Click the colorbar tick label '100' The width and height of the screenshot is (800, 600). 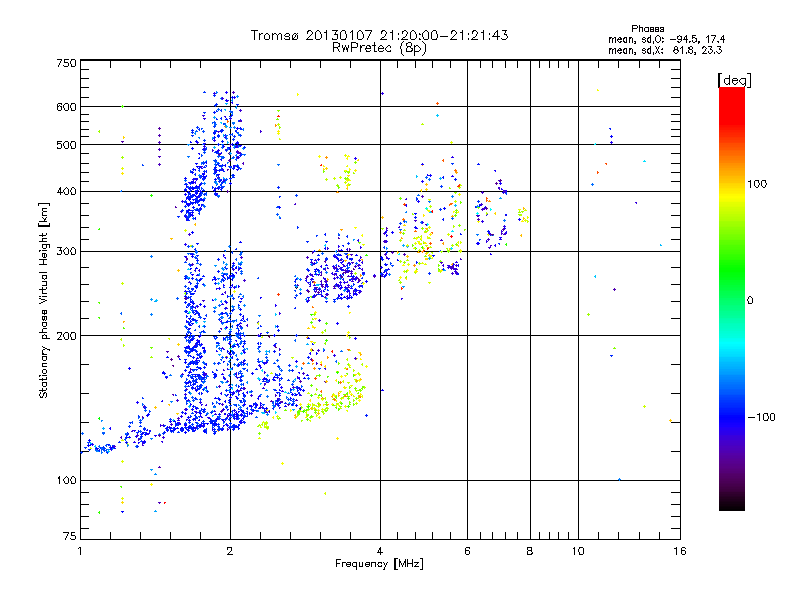coord(757,184)
